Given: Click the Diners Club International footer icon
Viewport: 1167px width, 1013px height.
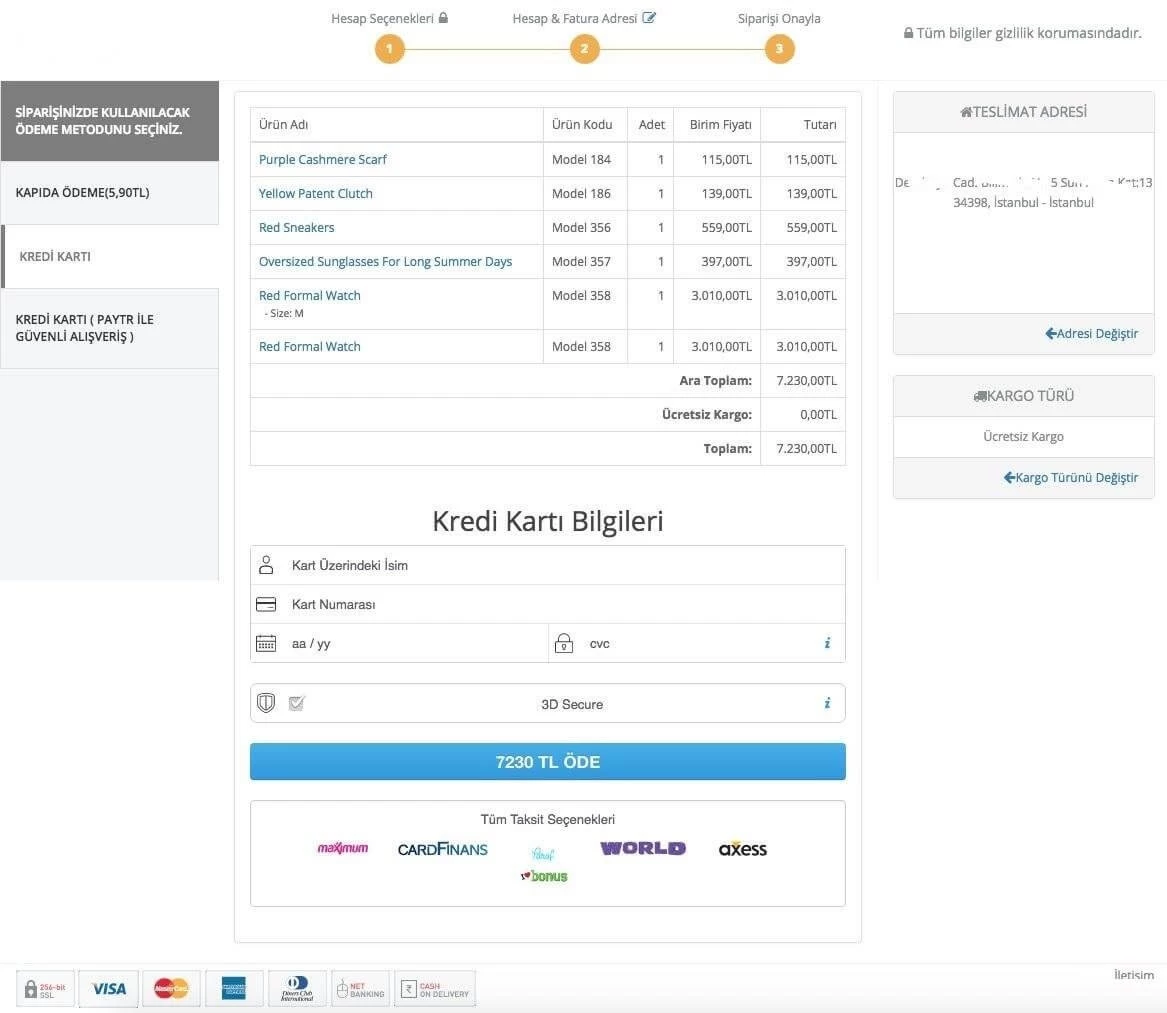Looking at the screenshot, I should pyautogui.click(x=296, y=988).
